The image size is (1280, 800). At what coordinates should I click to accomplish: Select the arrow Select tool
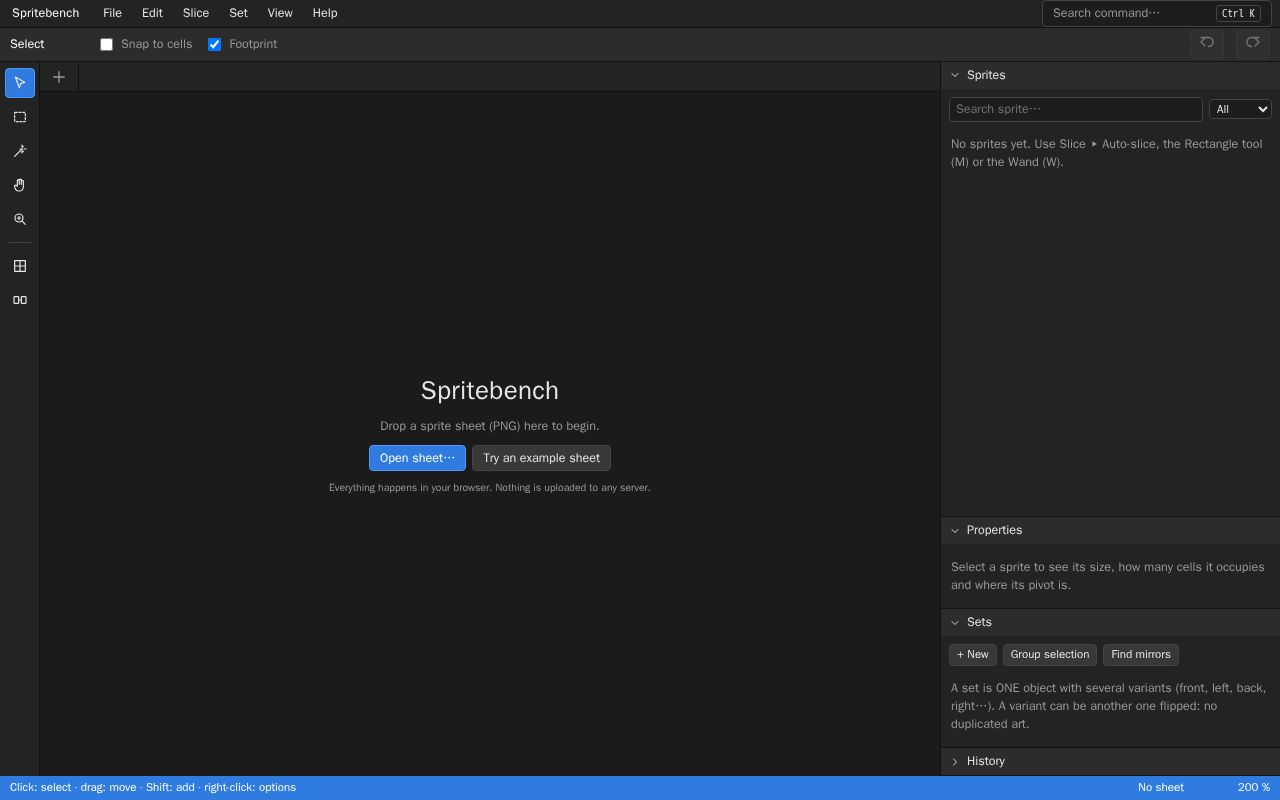click(x=20, y=83)
